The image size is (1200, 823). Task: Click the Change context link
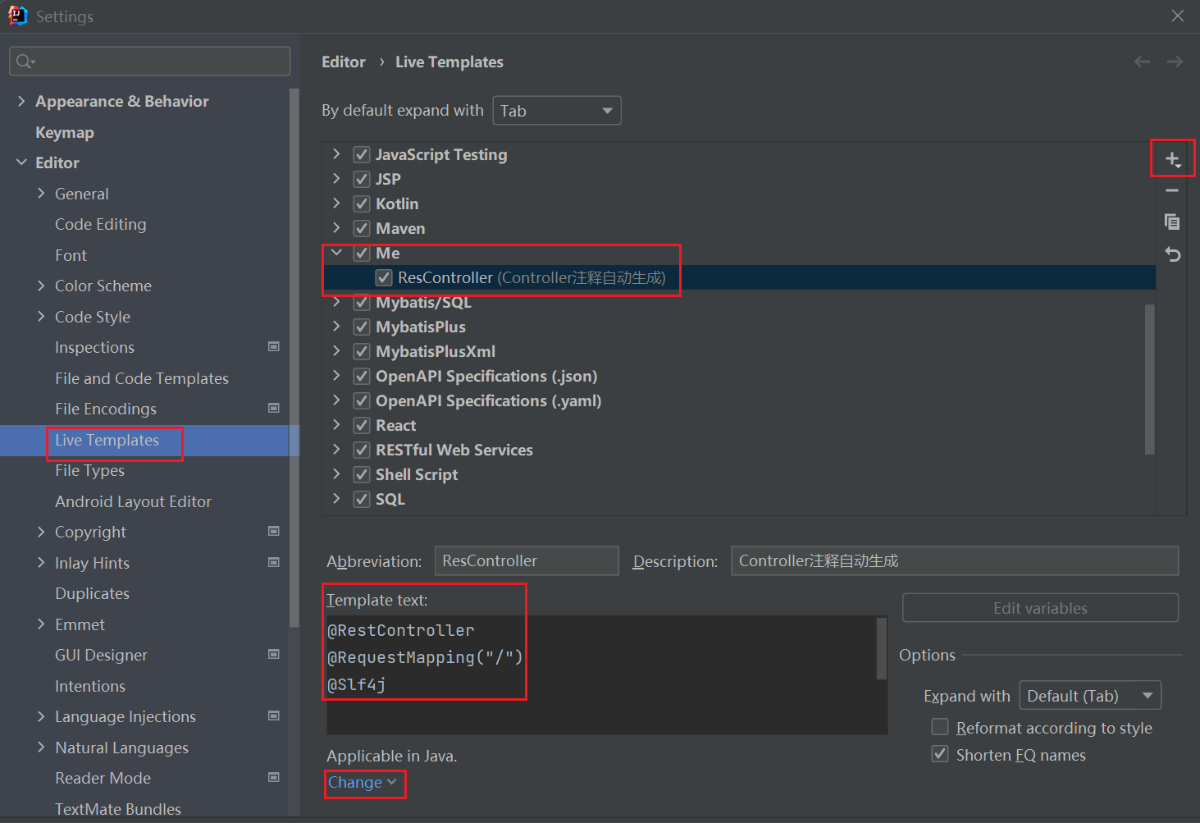[x=362, y=783]
